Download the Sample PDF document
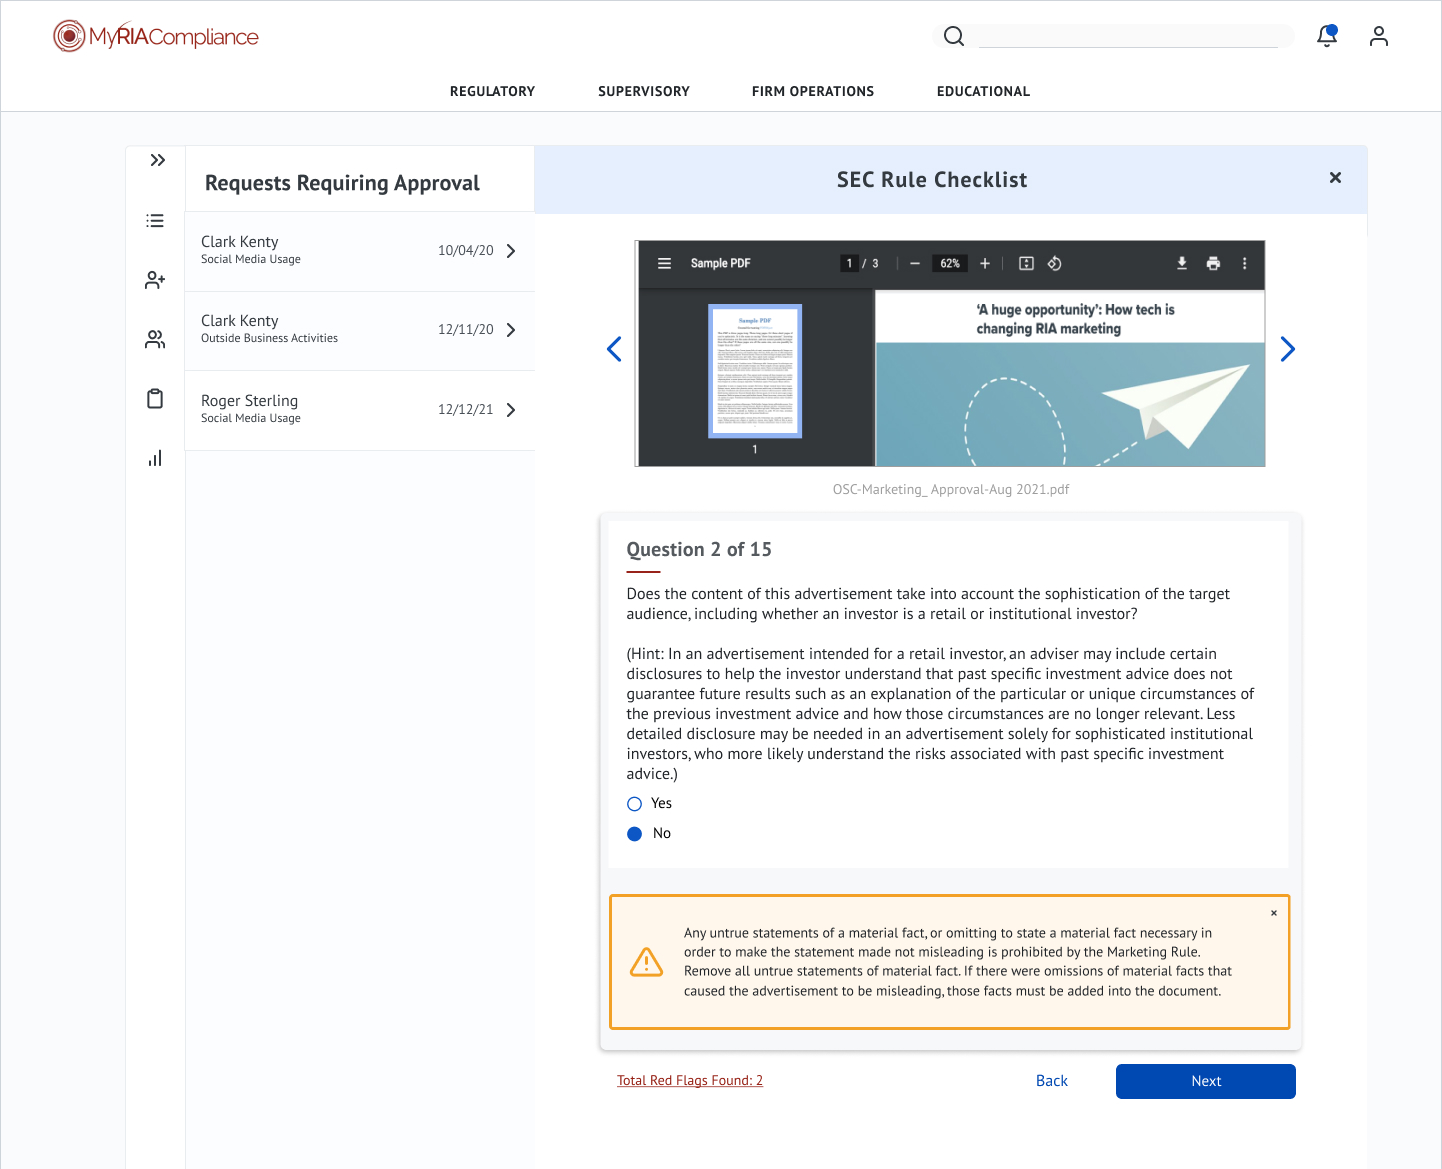This screenshot has height=1169, width=1442. coord(1181,263)
